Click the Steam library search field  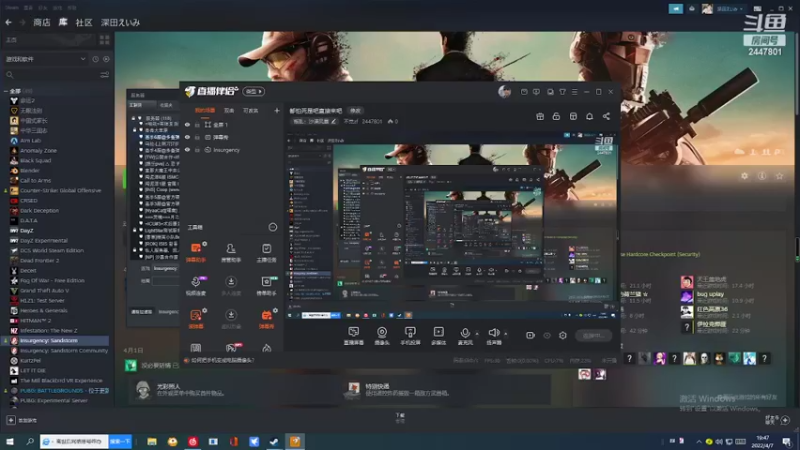pyautogui.click(x=51, y=75)
